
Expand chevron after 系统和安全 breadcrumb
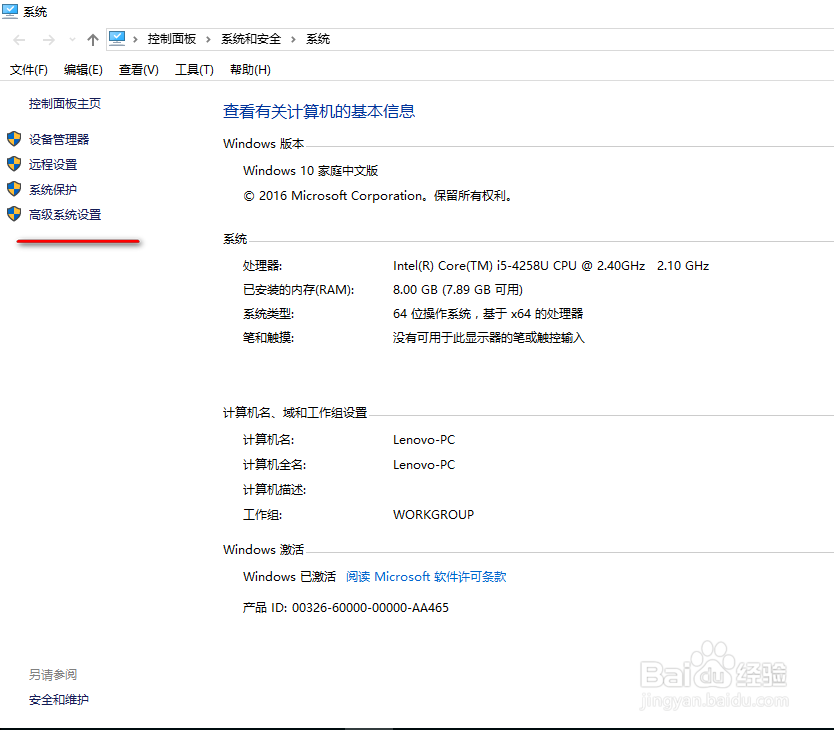pyautogui.click(x=293, y=39)
